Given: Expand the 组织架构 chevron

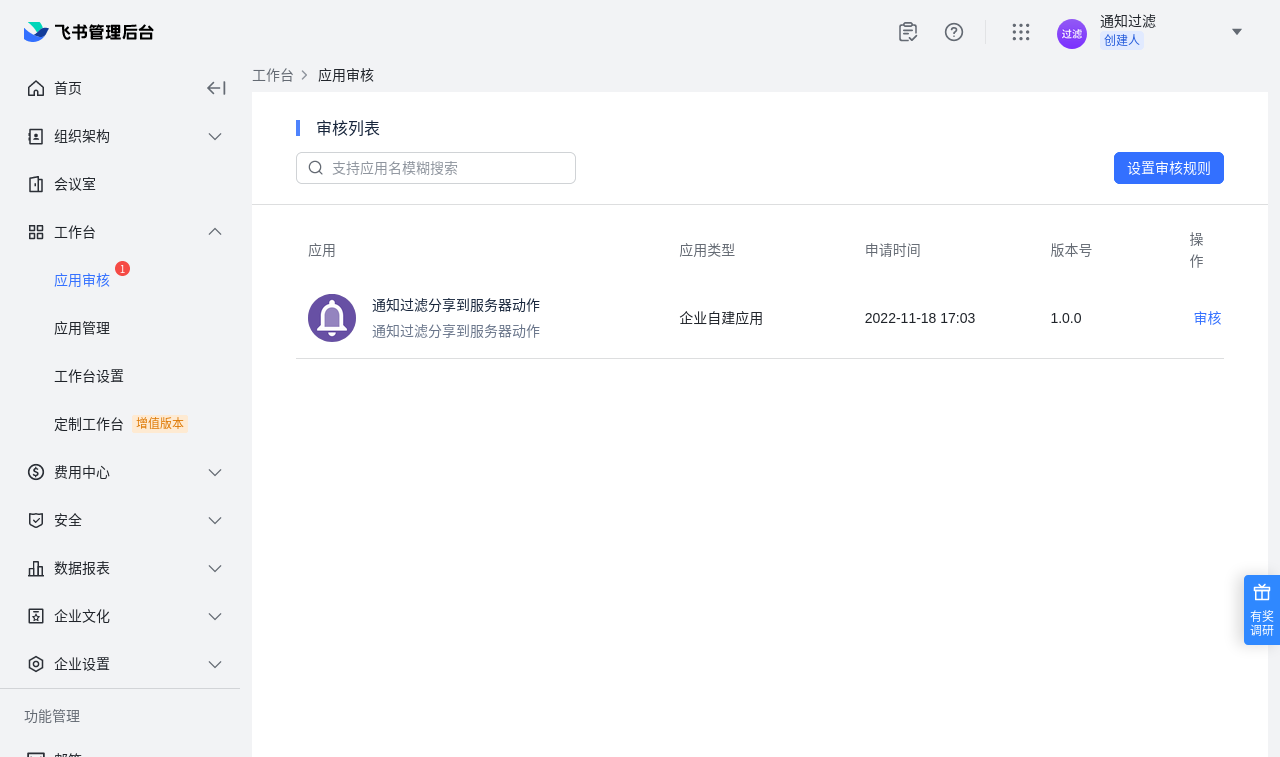Looking at the screenshot, I should click(x=215, y=136).
